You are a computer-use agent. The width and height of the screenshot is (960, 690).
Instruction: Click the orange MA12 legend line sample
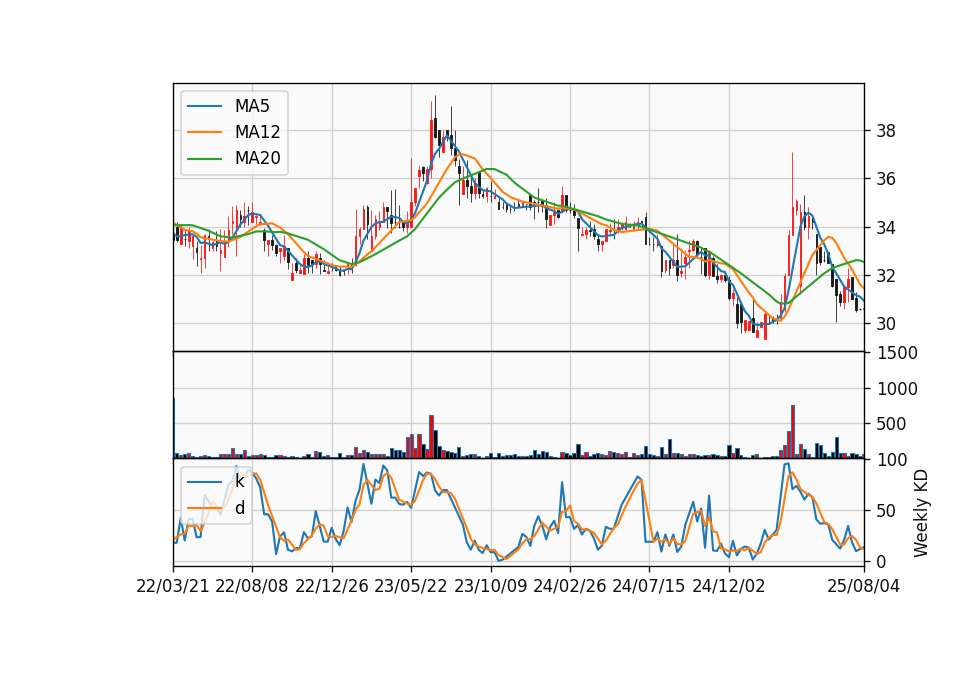[x=204, y=132]
